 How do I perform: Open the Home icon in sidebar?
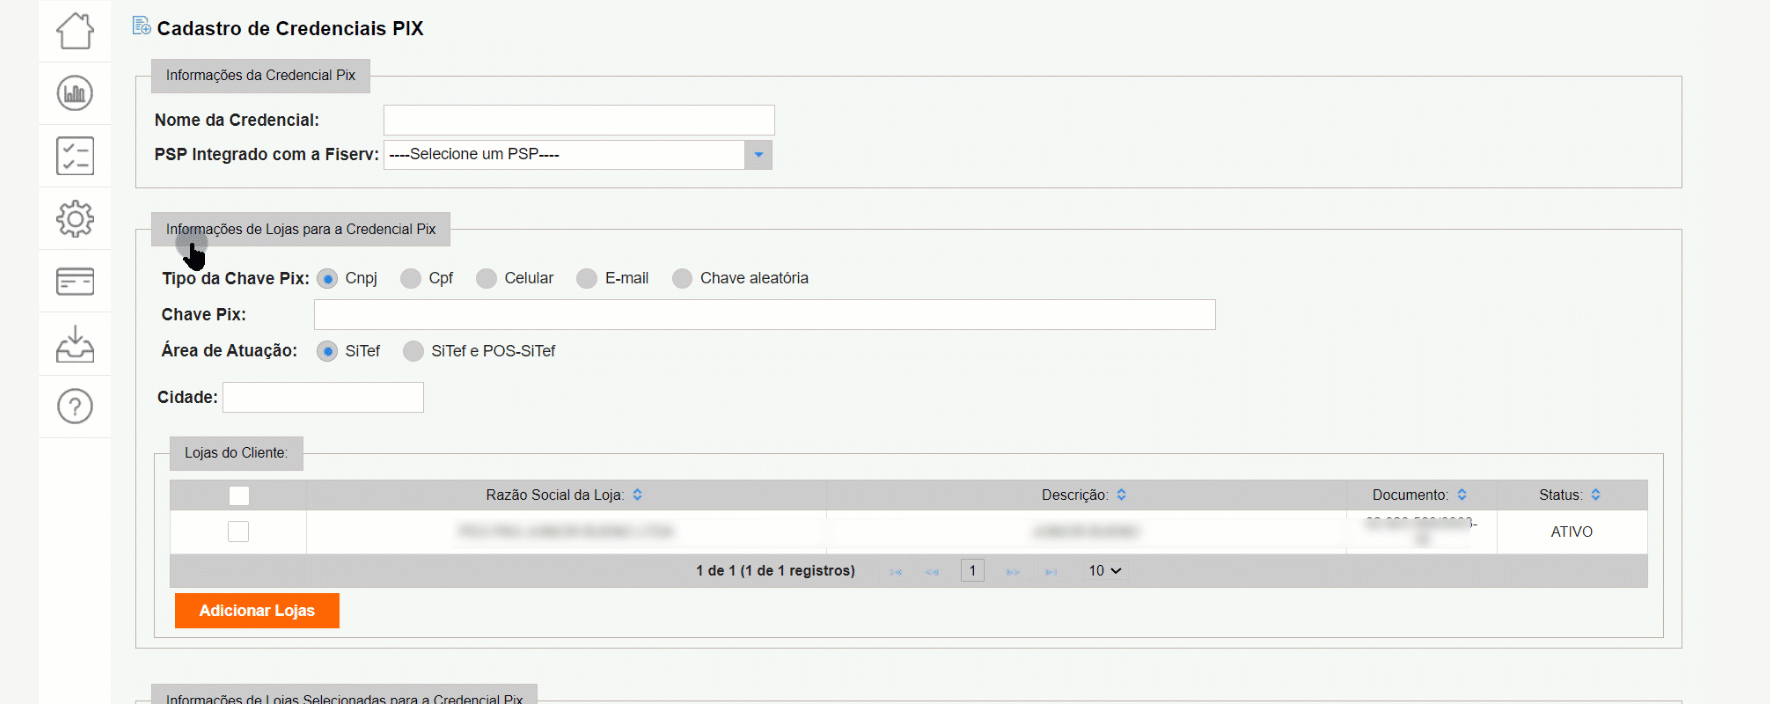(x=75, y=31)
